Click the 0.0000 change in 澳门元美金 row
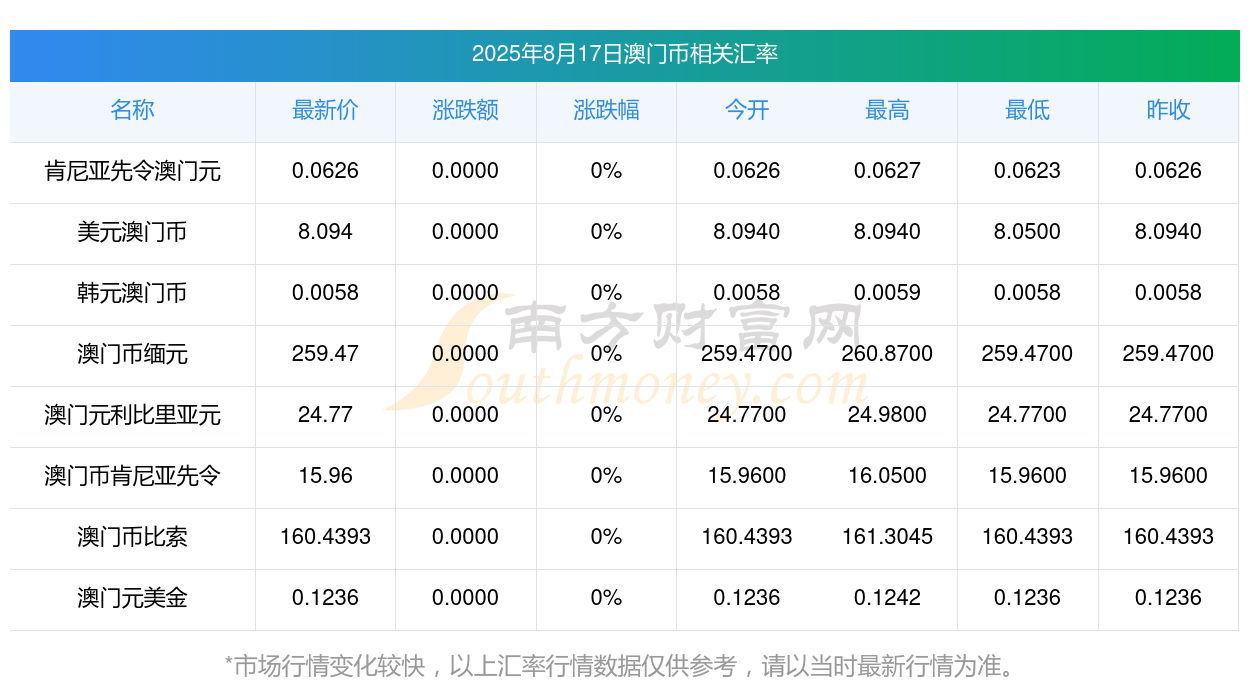 point(465,598)
